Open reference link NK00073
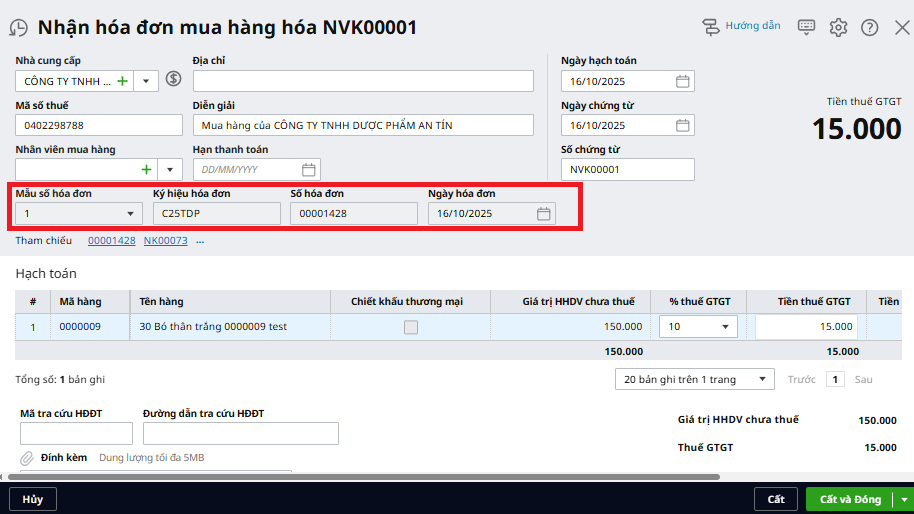The width and height of the screenshot is (914, 514). 165,241
